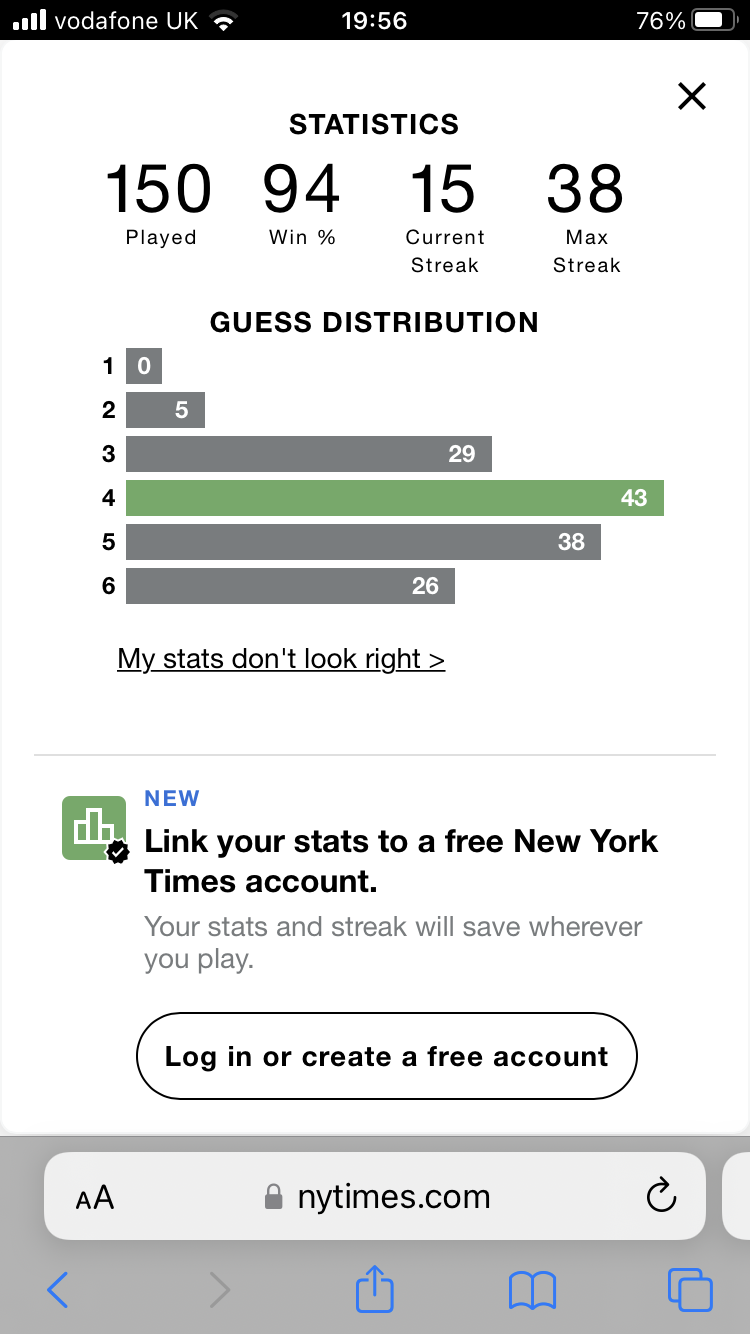The width and height of the screenshot is (750, 1334).
Task: Tap the bar showing 29 guesses
Action: coord(309,454)
